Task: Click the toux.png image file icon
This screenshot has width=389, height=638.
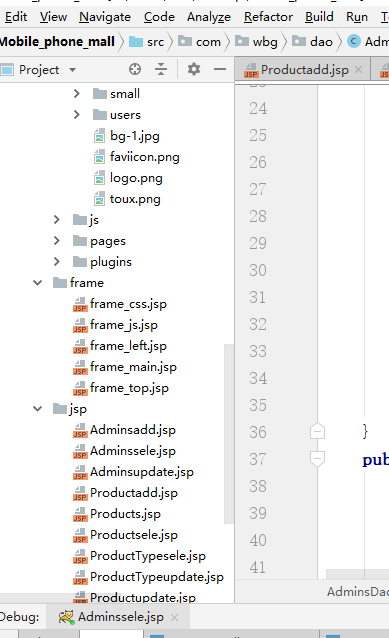Action: 99,199
